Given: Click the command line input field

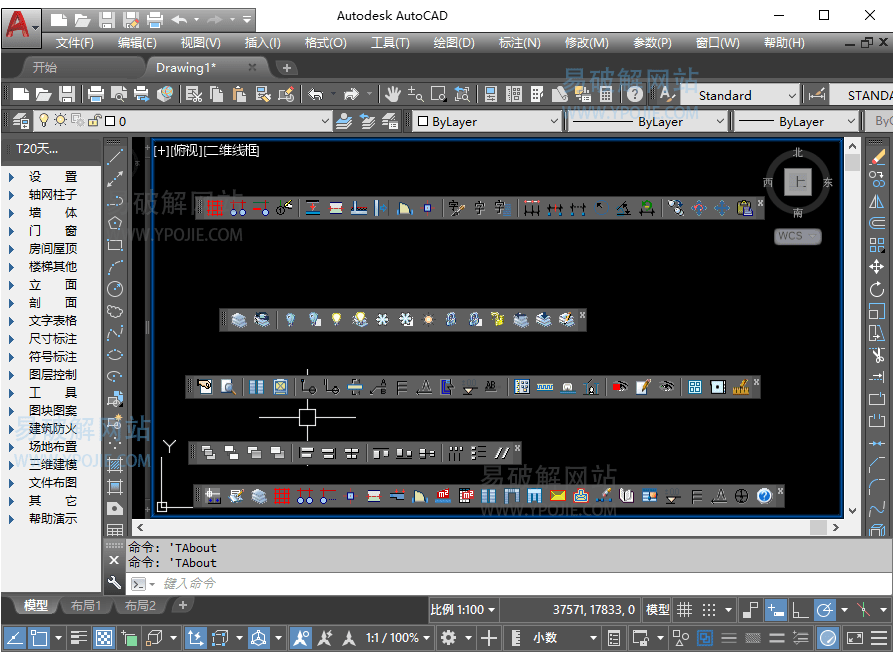Looking at the screenshot, I should click(x=400, y=583).
